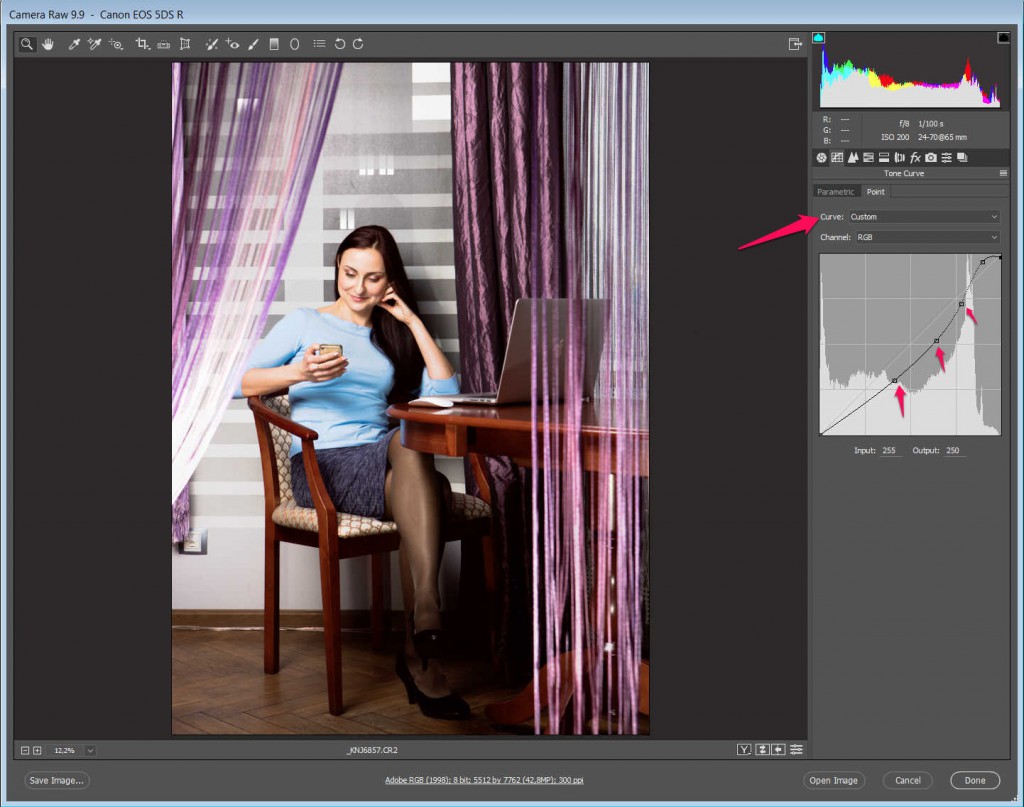Select the Hand tool
Screen dimensions: 1024x807
47,44
